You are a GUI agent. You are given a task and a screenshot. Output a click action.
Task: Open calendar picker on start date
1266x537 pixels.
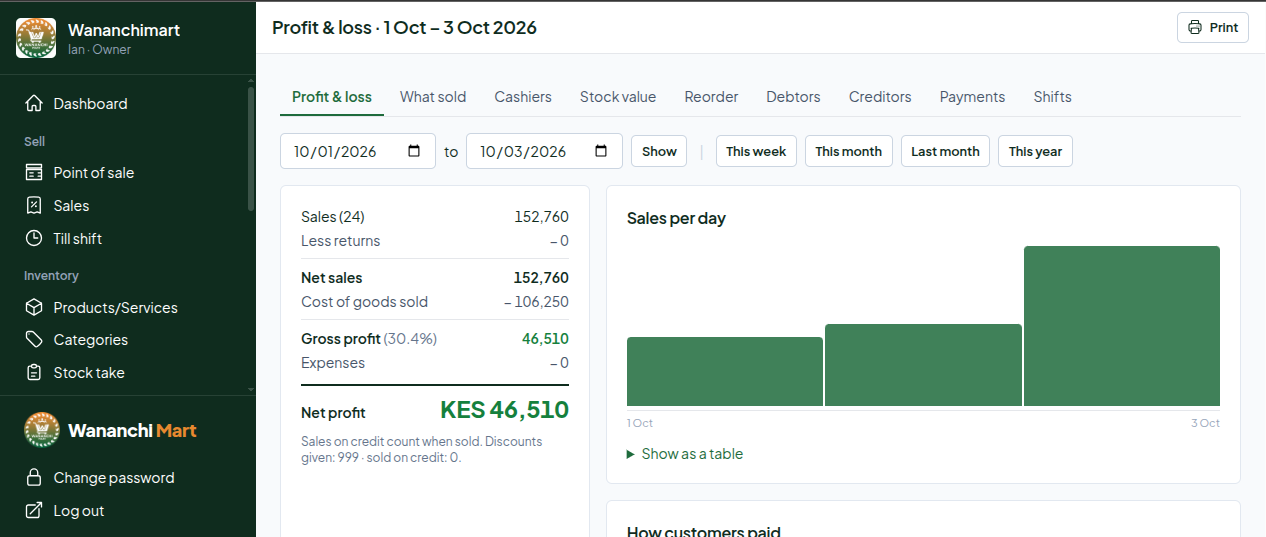[415, 152]
